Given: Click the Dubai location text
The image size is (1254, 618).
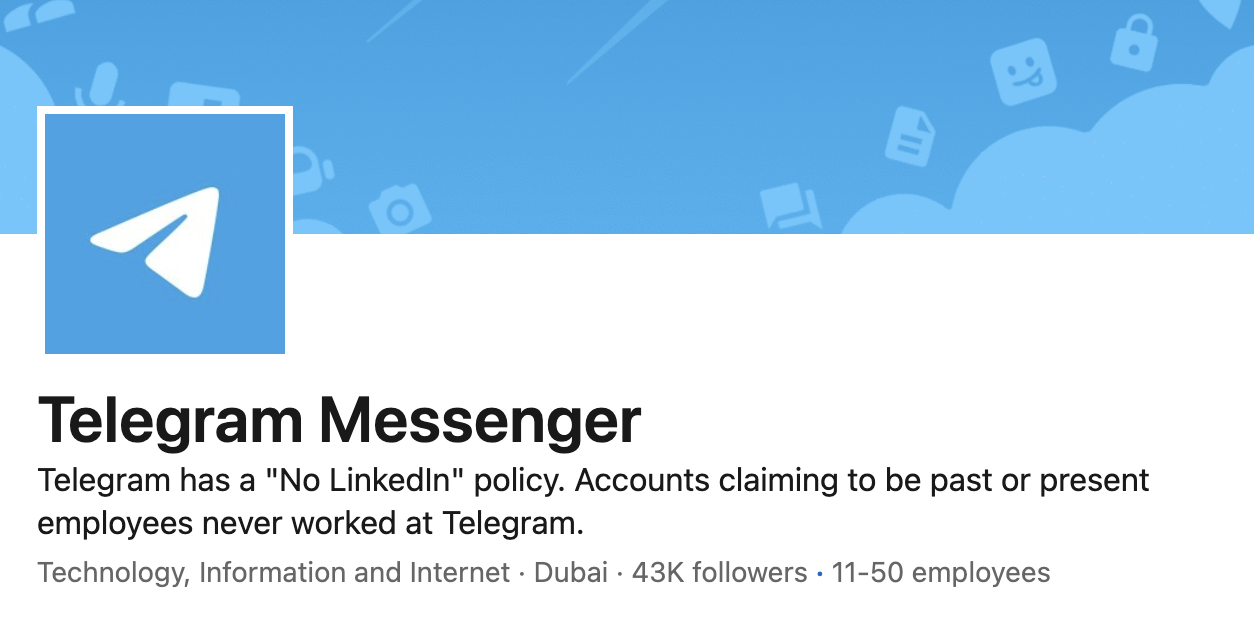Looking at the screenshot, I should coord(571,573).
